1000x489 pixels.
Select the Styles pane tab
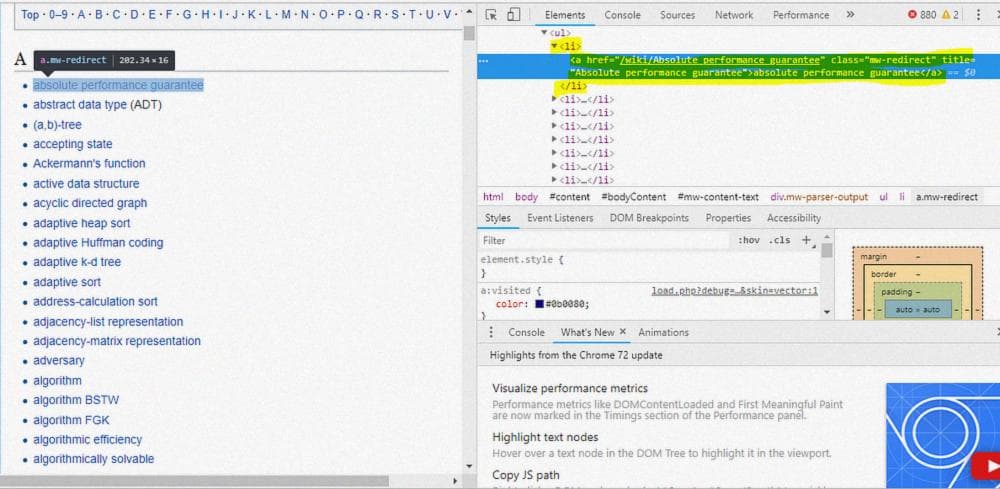click(x=497, y=218)
